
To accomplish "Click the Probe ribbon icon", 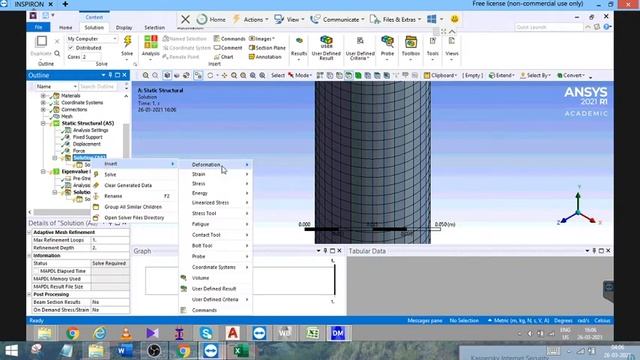I will 387,42.
